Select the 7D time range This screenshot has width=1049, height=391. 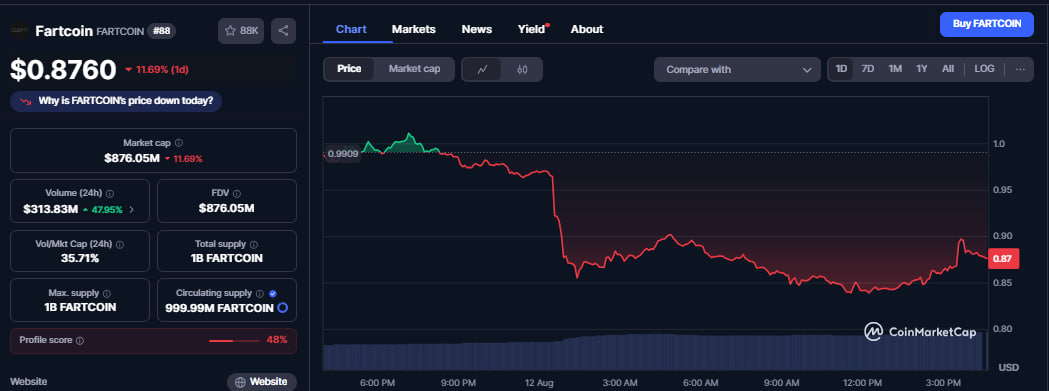(x=868, y=69)
